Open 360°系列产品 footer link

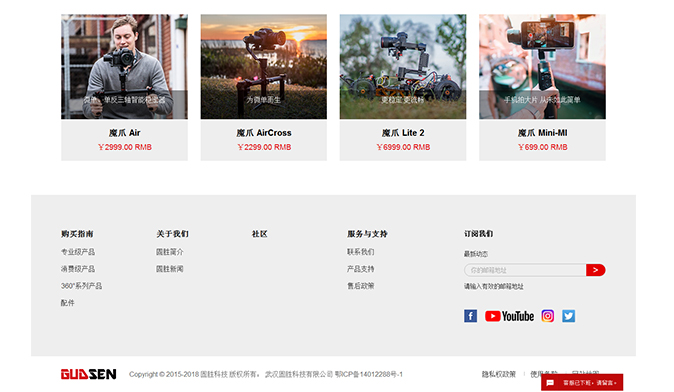pos(81,286)
